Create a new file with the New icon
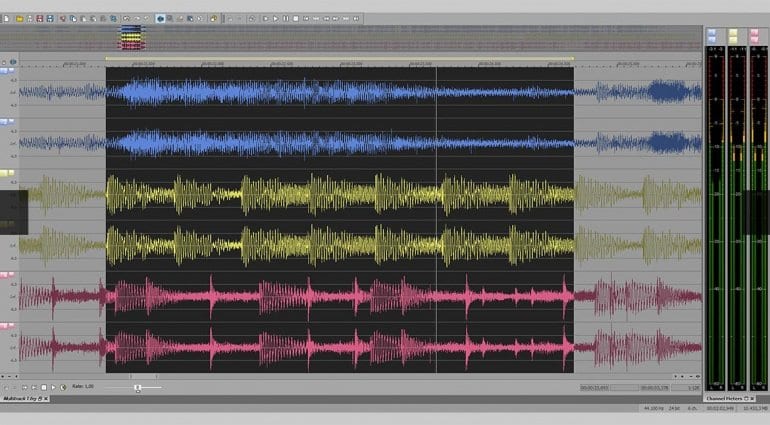The height and width of the screenshot is (425, 770). tap(6, 19)
